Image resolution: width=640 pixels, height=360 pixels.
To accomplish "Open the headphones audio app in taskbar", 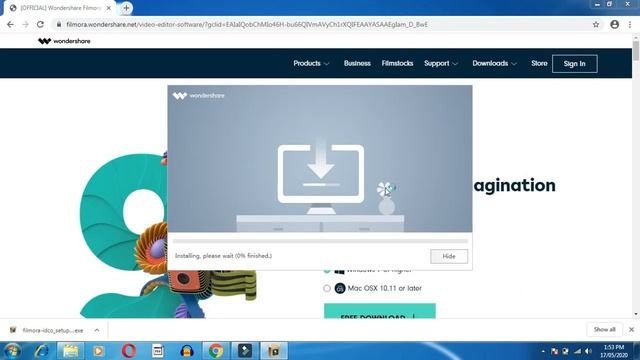I will click(187, 351).
